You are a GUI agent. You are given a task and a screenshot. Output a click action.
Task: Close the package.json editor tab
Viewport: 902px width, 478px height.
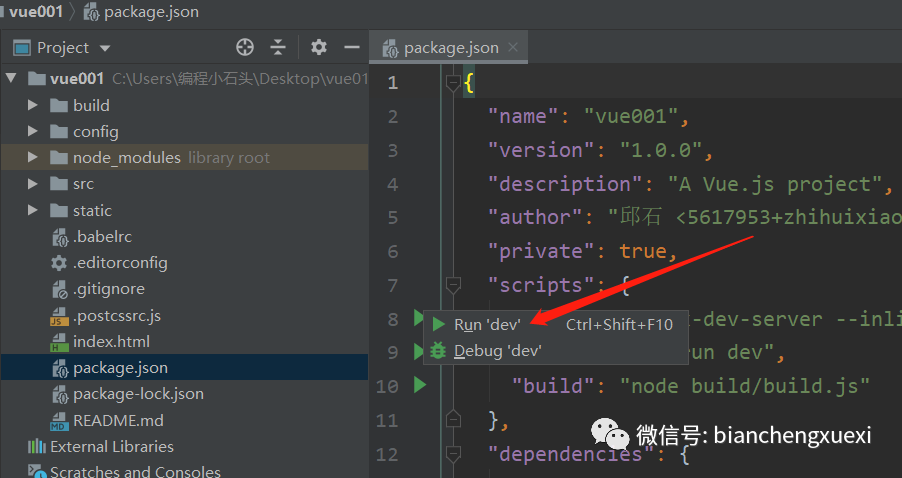click(x=513, y=47)
